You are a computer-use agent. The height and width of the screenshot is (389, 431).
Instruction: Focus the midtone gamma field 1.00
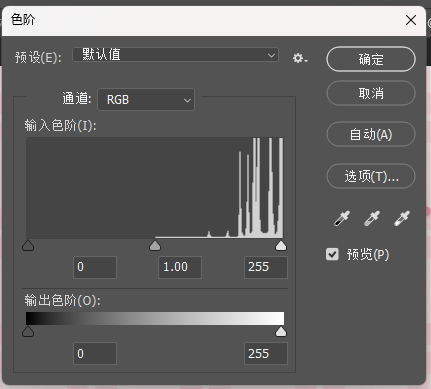coord(180,267)
